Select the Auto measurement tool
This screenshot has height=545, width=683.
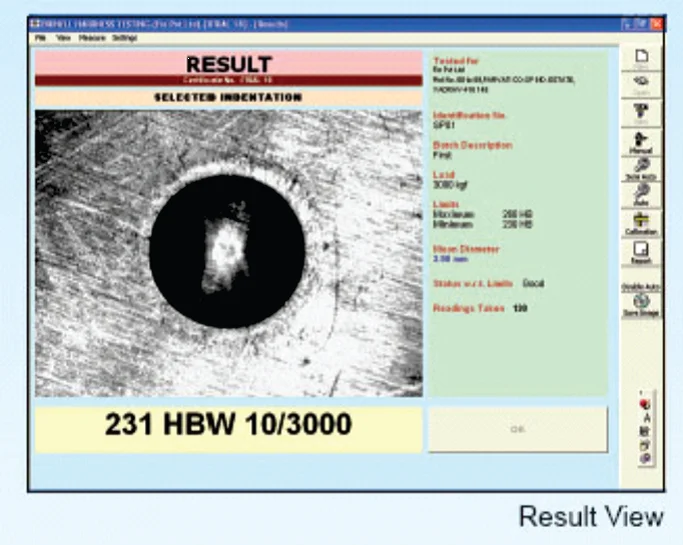pos(641,195)
